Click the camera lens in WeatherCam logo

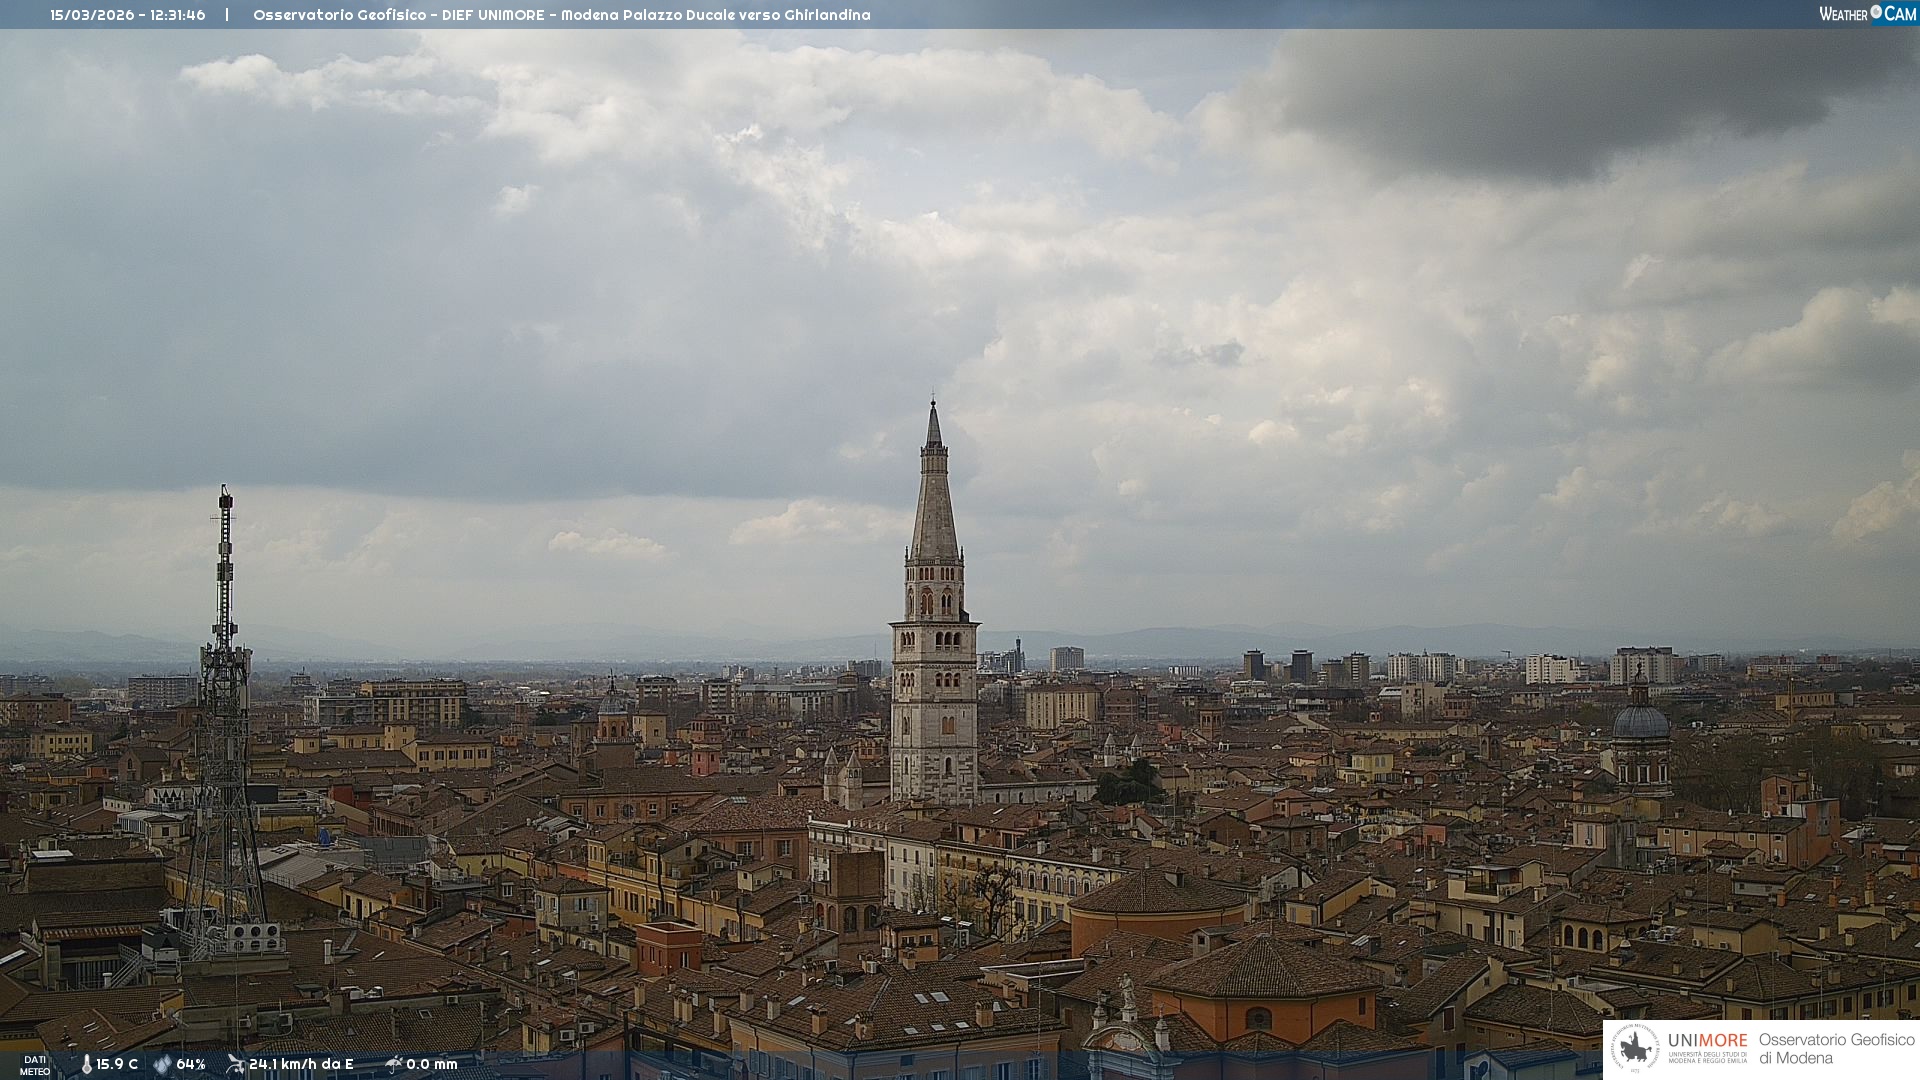(1876, 12)
